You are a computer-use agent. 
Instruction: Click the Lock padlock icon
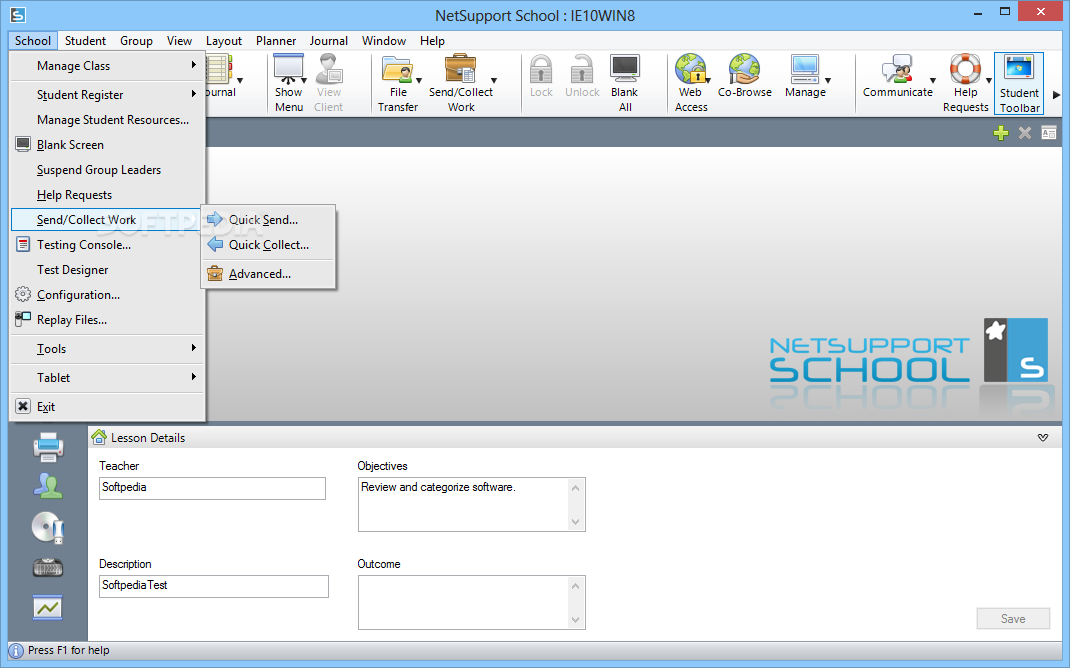click(x=541, y=69)
